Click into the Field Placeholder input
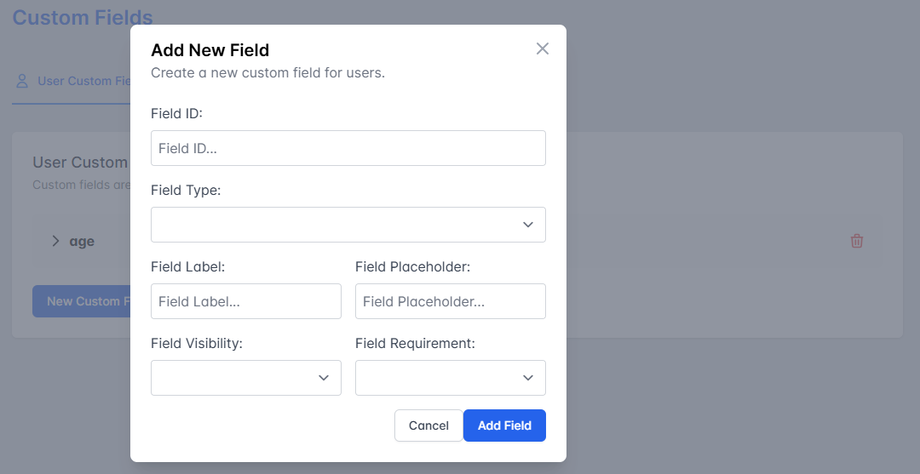 (x=450, y=301)
